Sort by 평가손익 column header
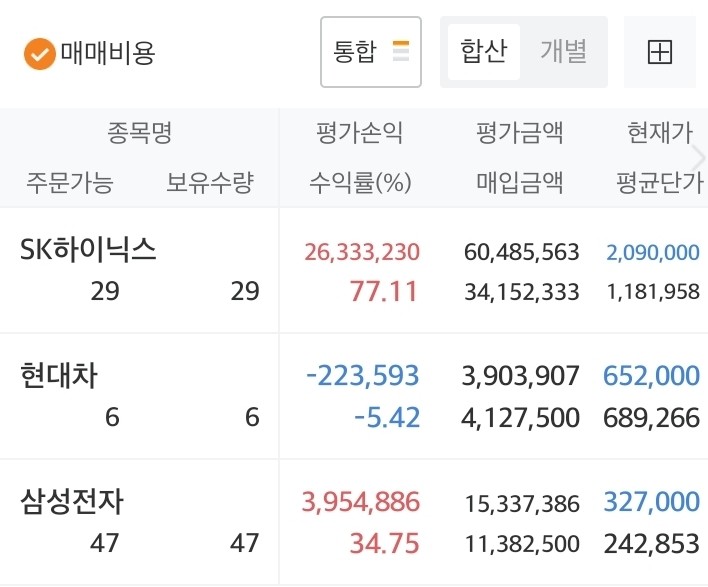This screenshot has height=587, width=708. point(359,133)
